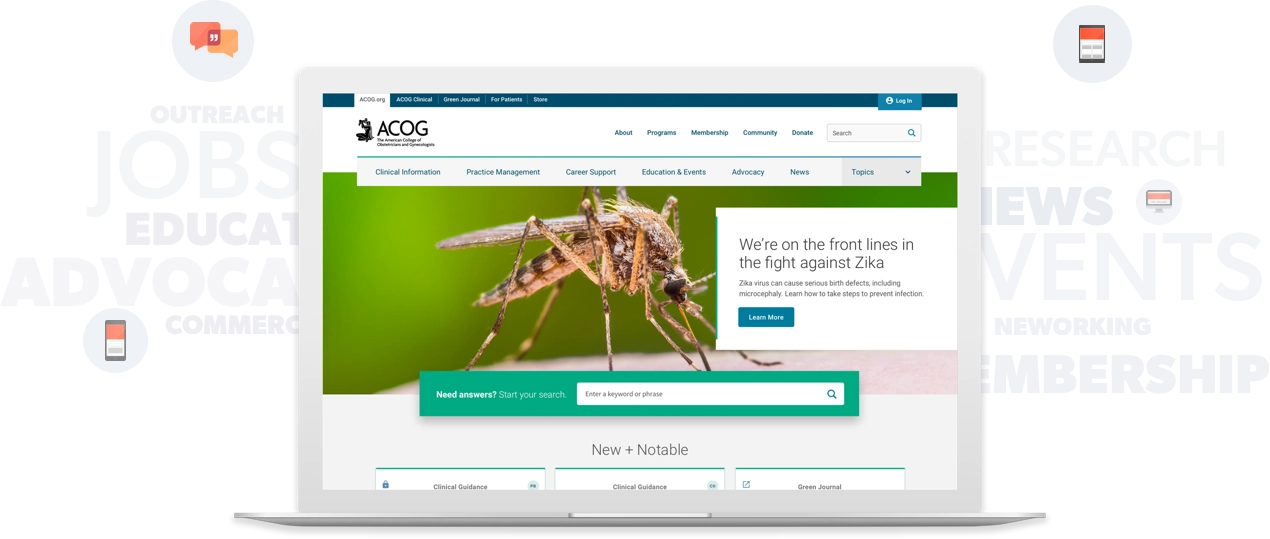1270x539 pixels.
Task: Open the Education & Events menu
Action: click(673, 172)
